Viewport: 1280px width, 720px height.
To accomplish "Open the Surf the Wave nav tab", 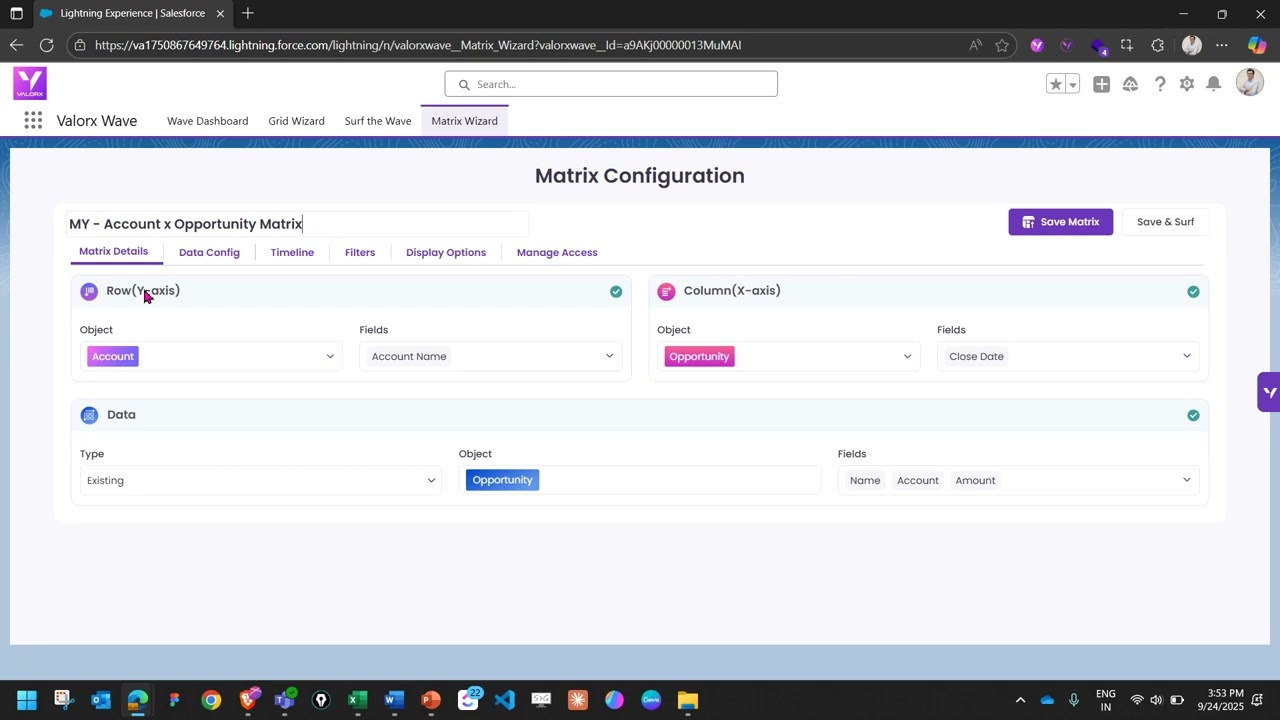I will 378,121.
